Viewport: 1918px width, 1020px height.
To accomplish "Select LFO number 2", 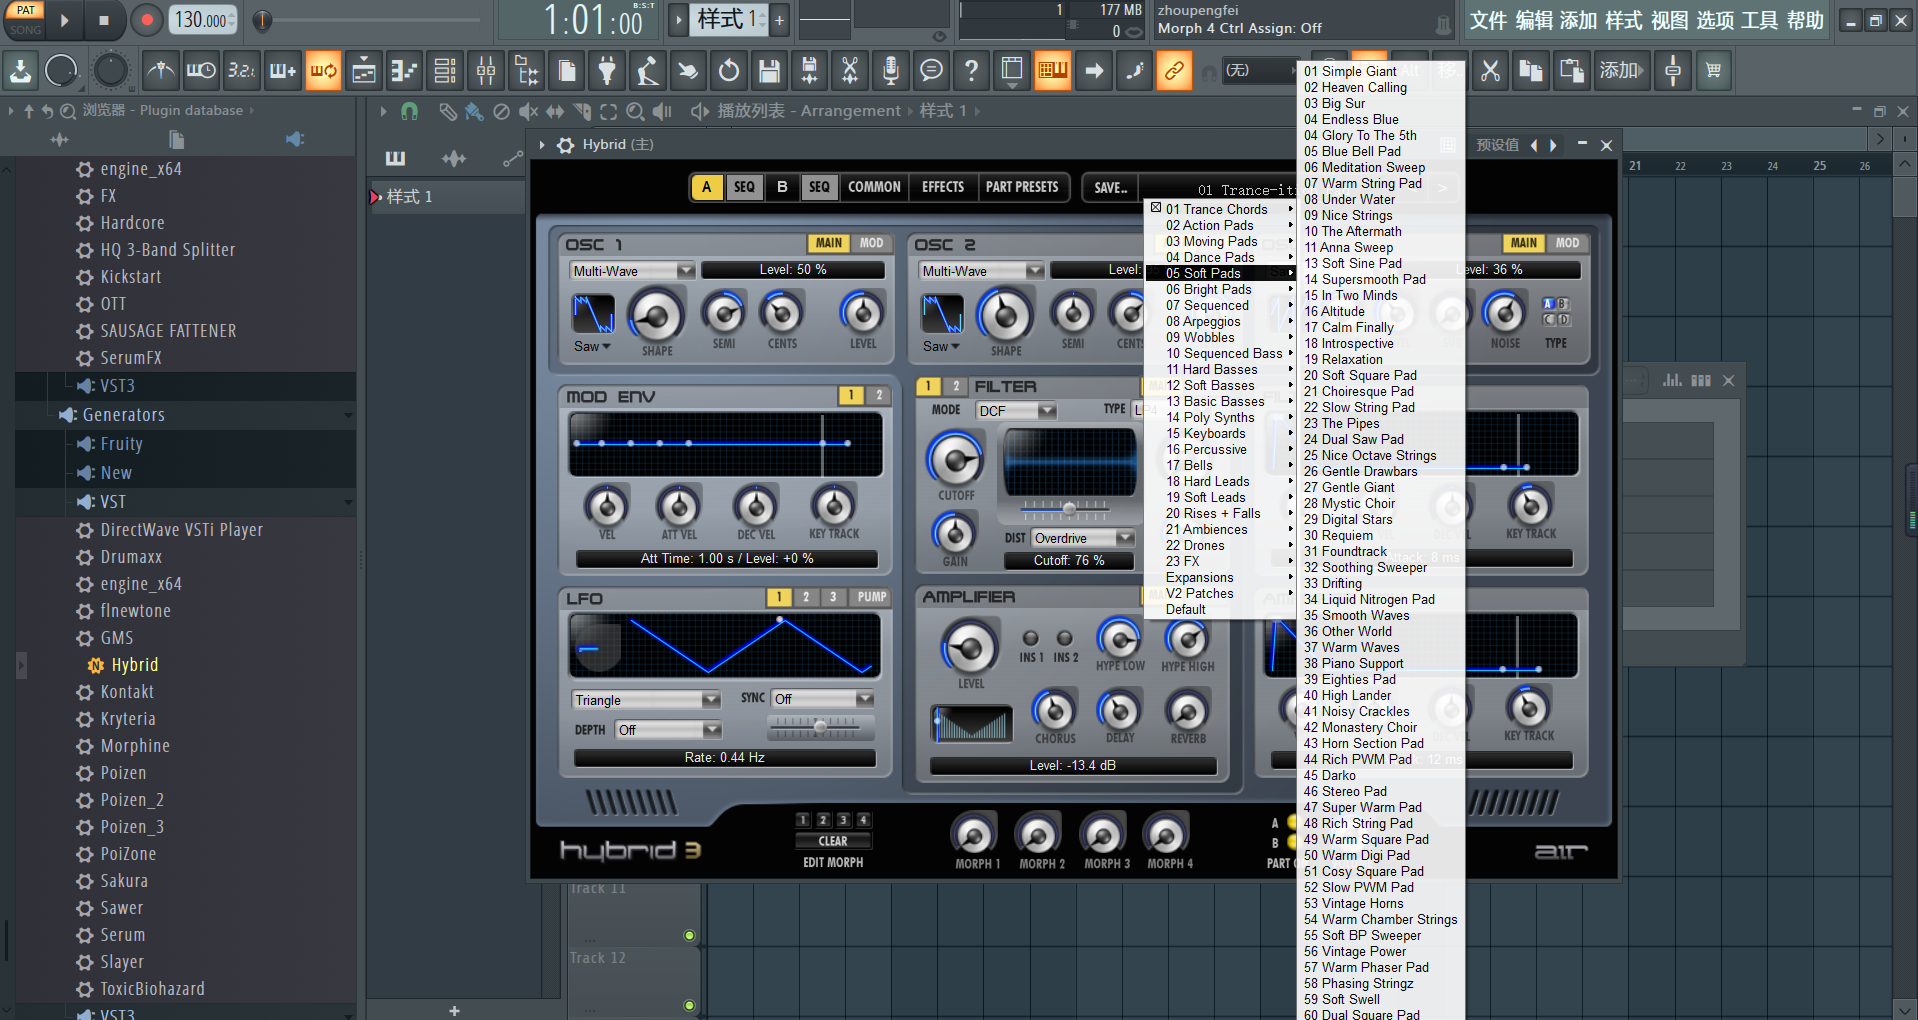I will point(806,597).
